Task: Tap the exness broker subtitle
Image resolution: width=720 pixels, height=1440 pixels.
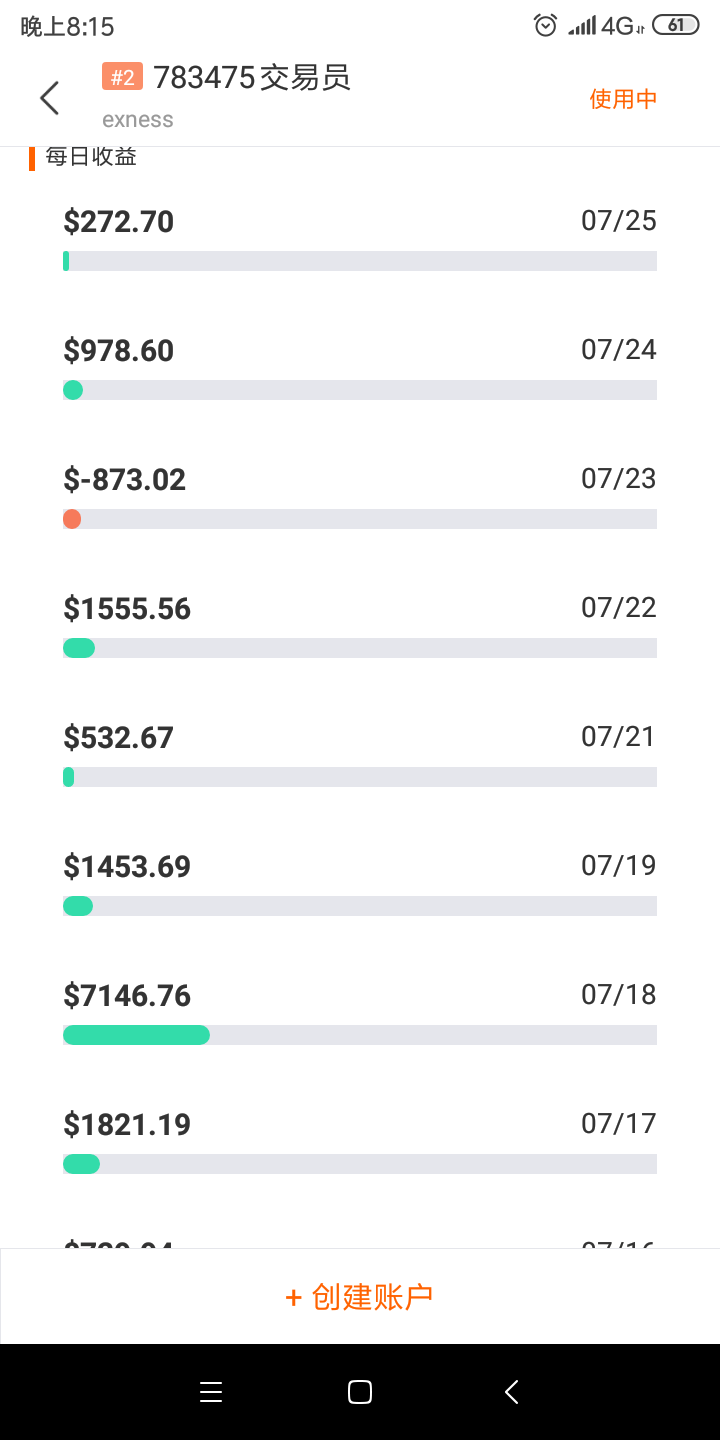Action: pyautogui.click(x=138, y=120)
